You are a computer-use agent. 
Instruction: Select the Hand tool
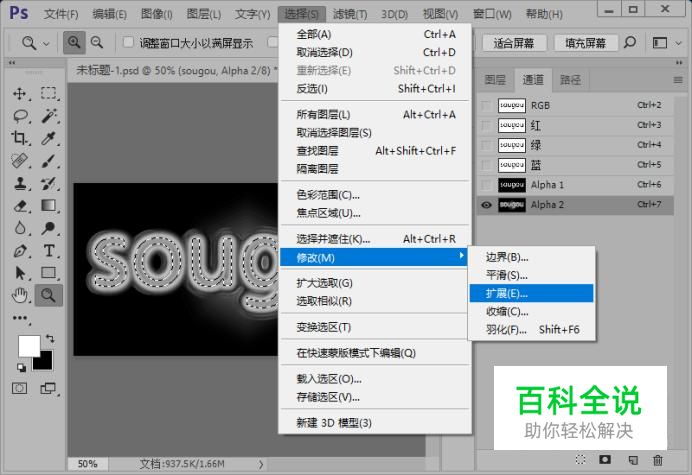[20, 295]
